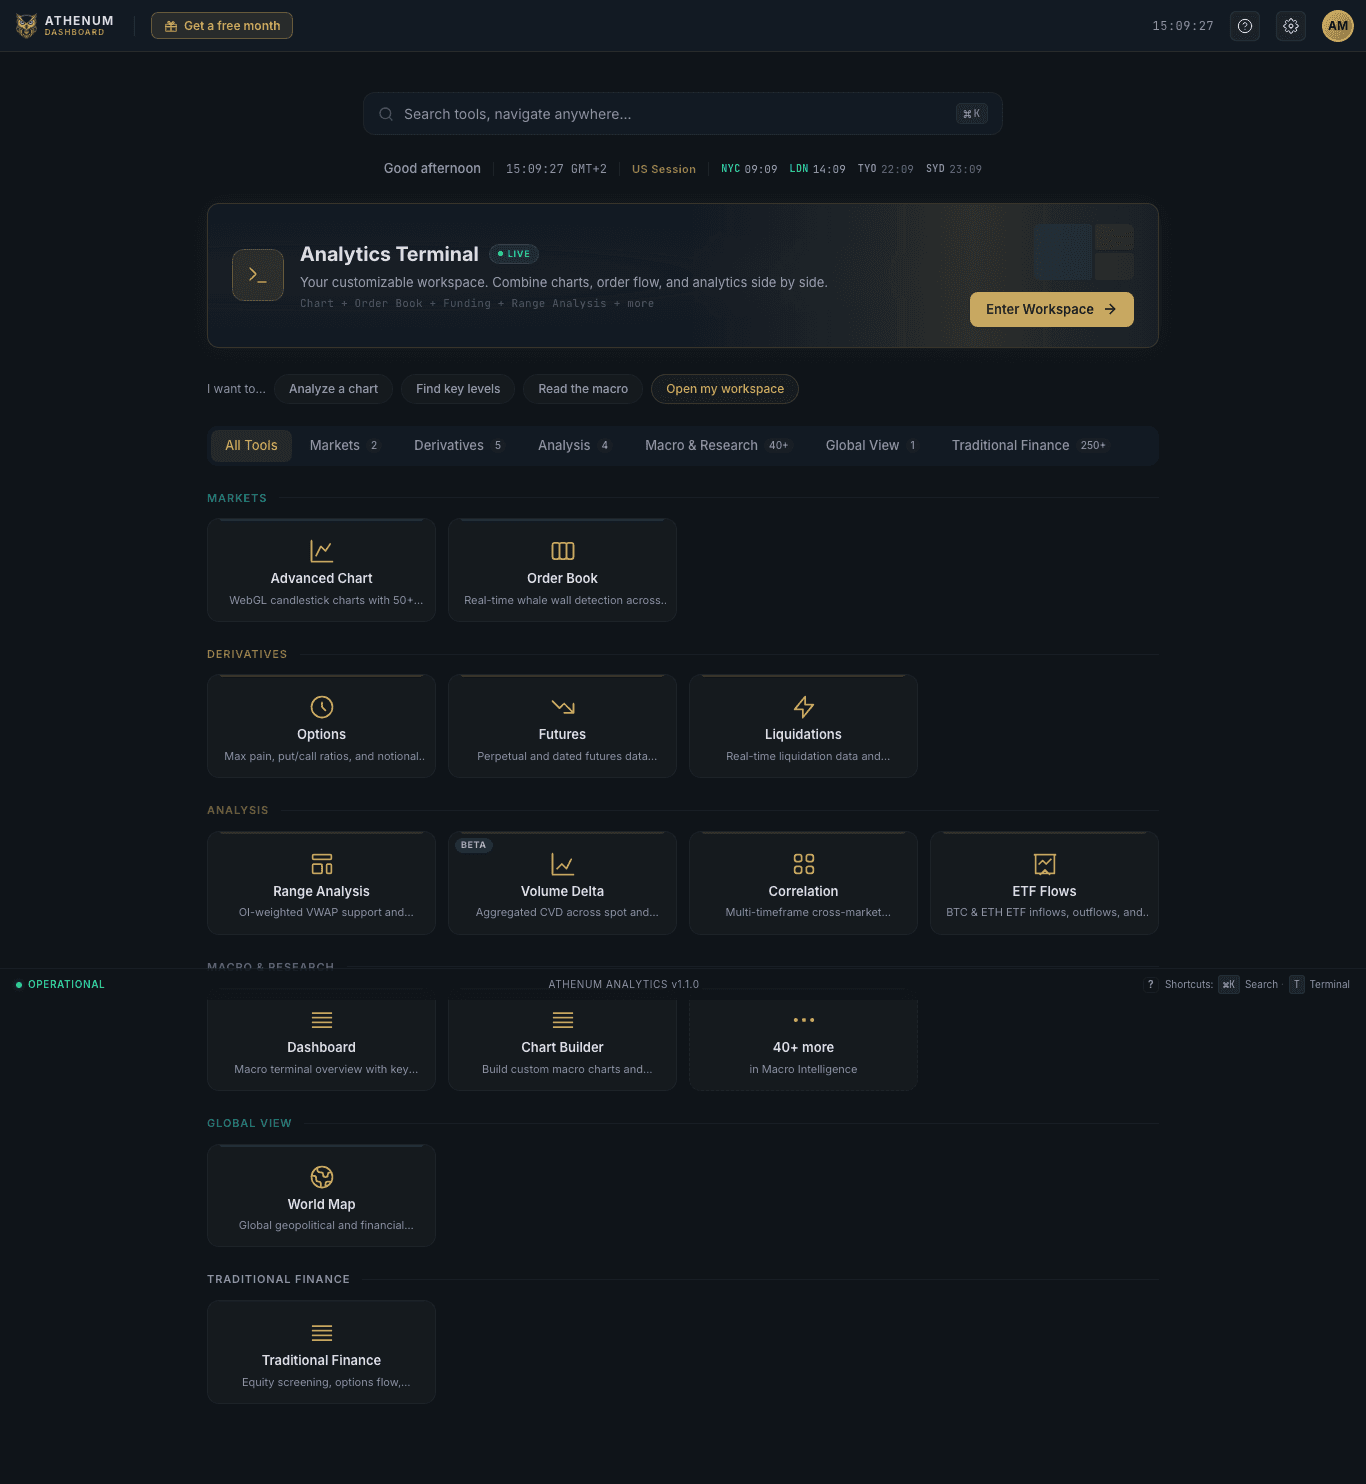Image resolution: width=1366 pixels, height=1484 pixels.
Task: Open the Liquidations card title
Action: point(804,734)
